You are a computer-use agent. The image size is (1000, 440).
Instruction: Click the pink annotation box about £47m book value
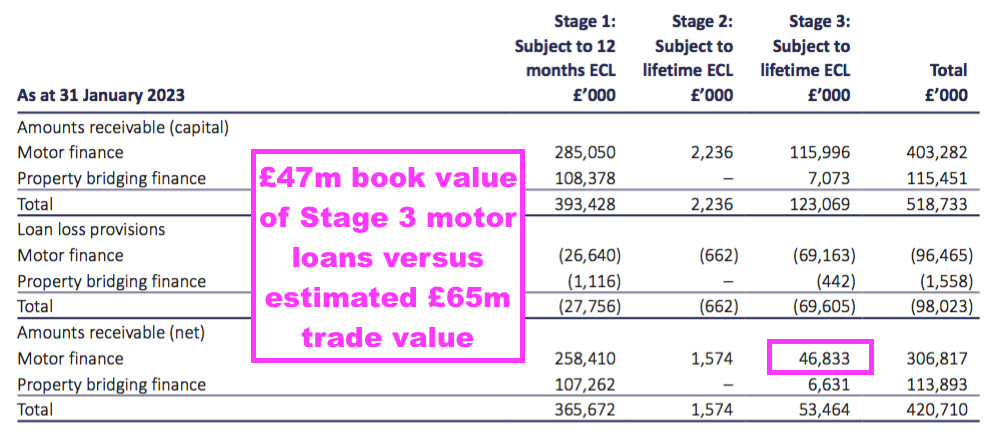point(388,256)
